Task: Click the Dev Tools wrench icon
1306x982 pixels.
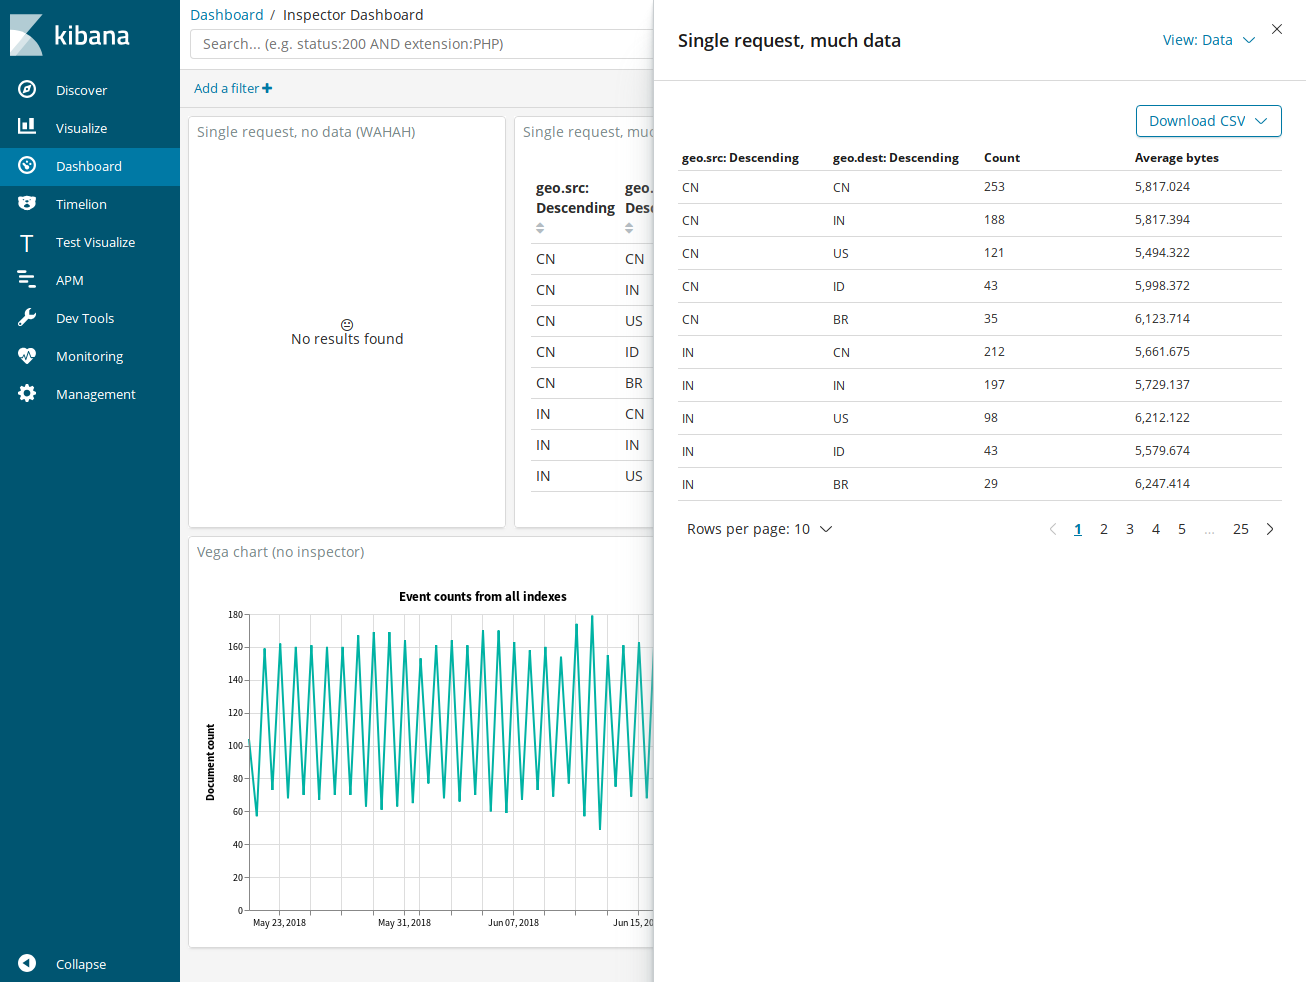Action: (27, 318)
